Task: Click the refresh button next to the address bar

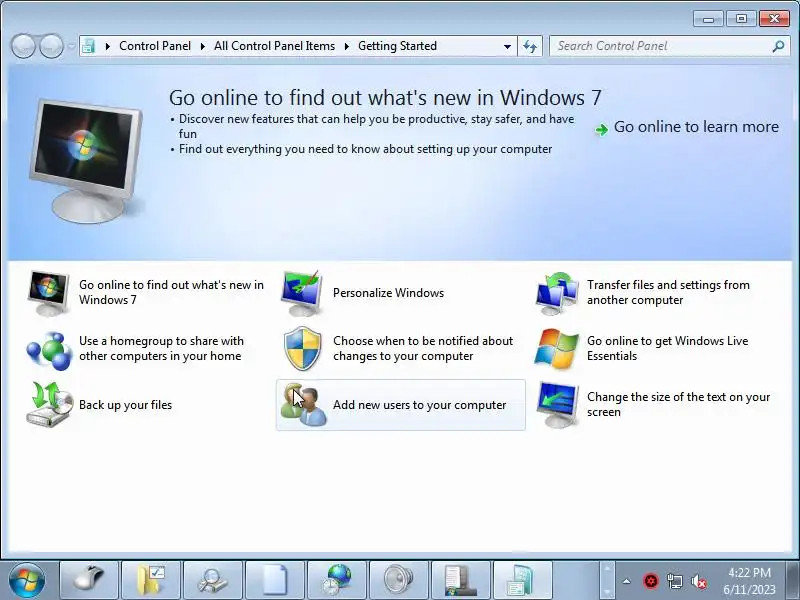Action: [x=530, y=46]
